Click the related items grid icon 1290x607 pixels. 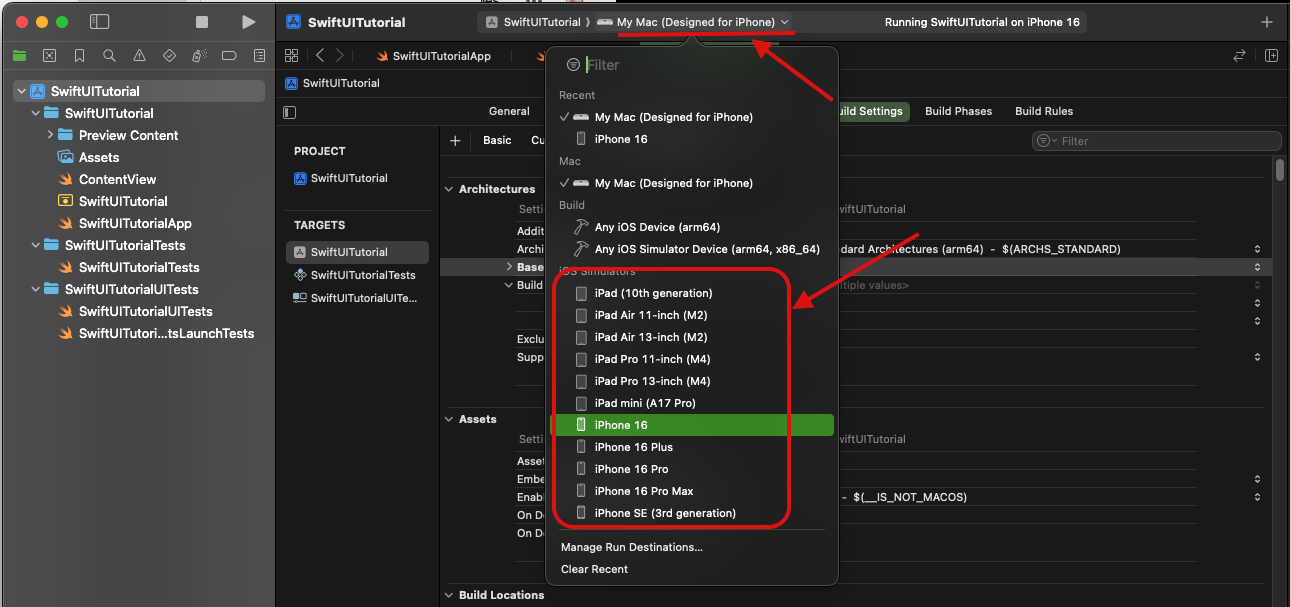292,56
